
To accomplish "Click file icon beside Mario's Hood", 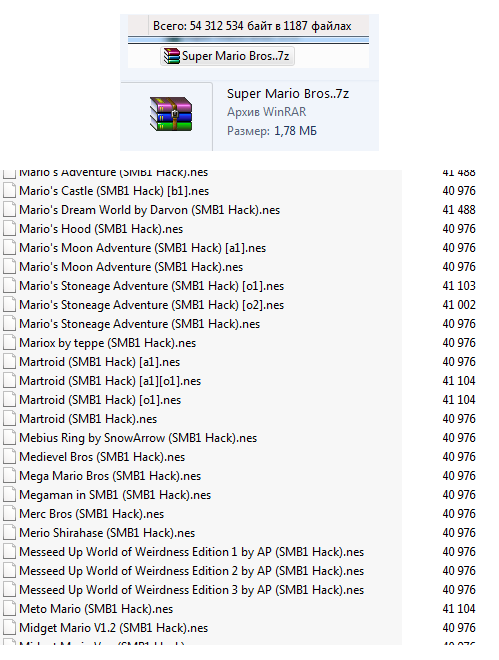I will [9, 229].
